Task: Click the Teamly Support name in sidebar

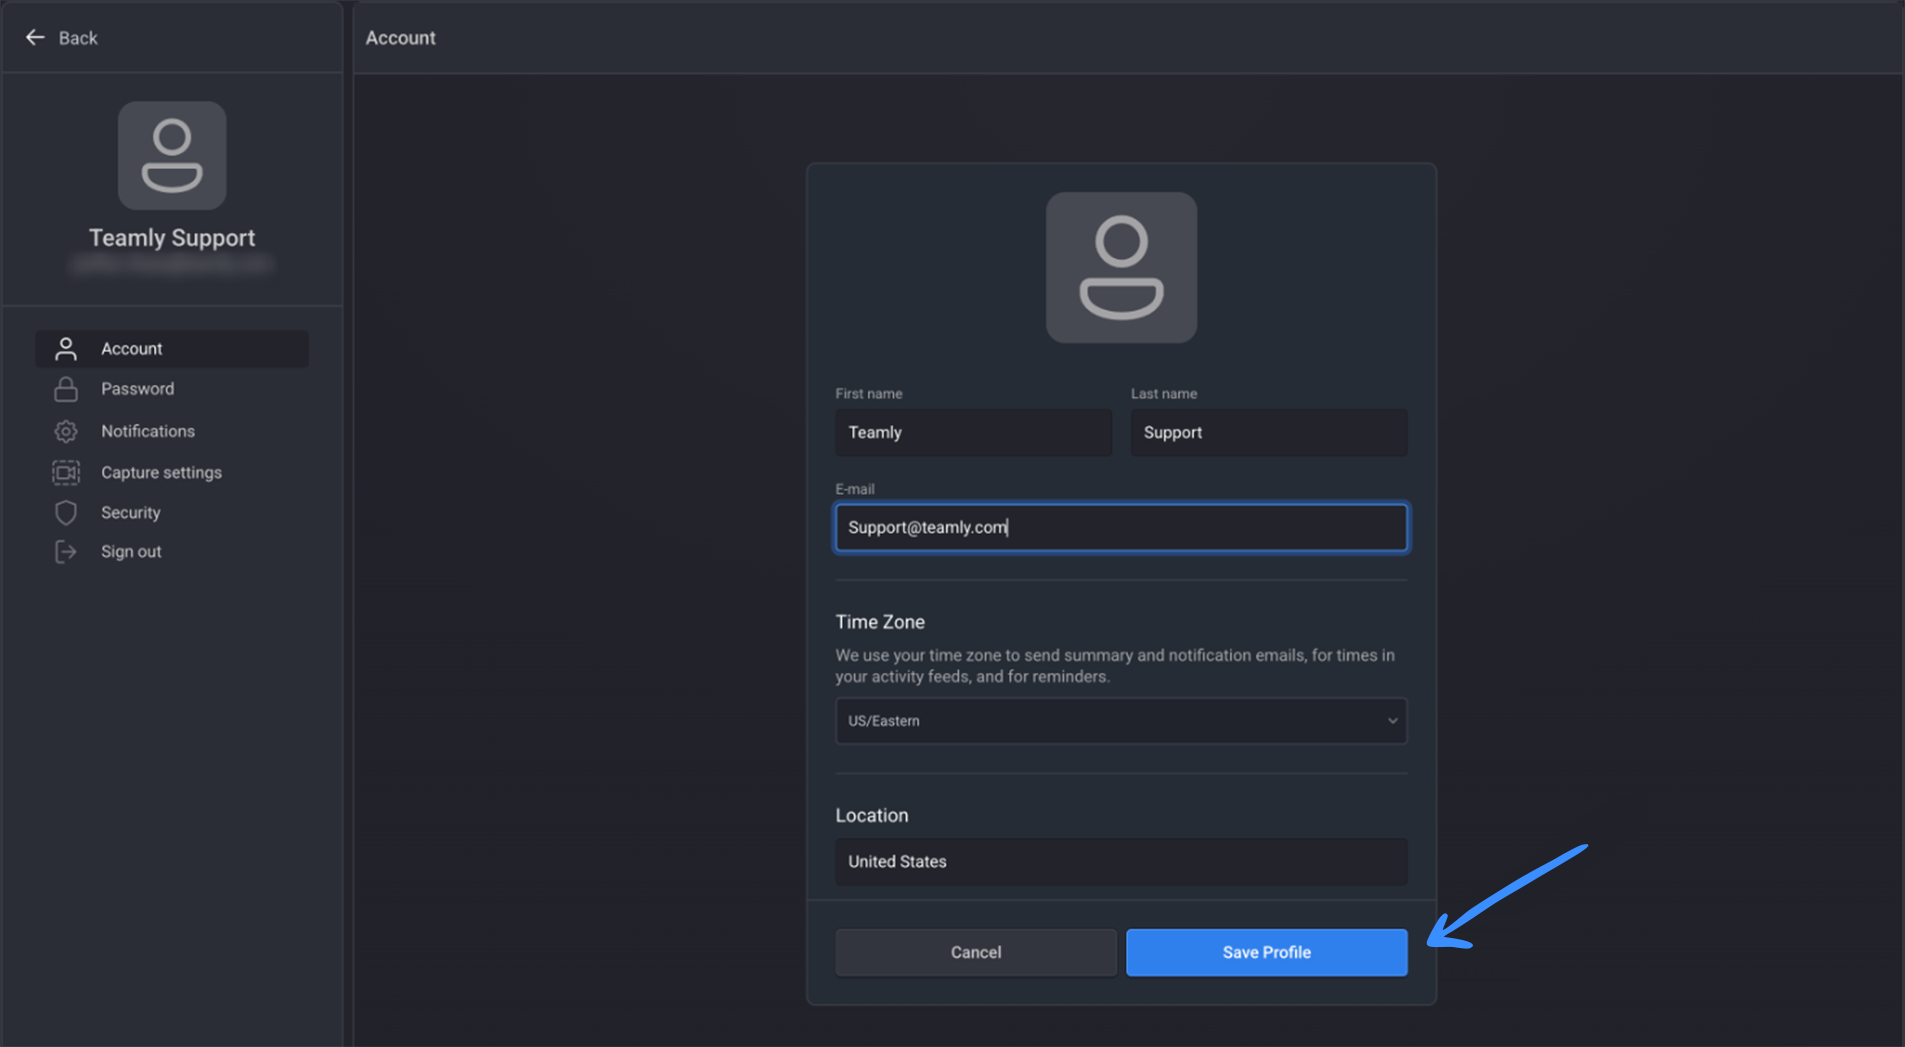Action: 172,238
